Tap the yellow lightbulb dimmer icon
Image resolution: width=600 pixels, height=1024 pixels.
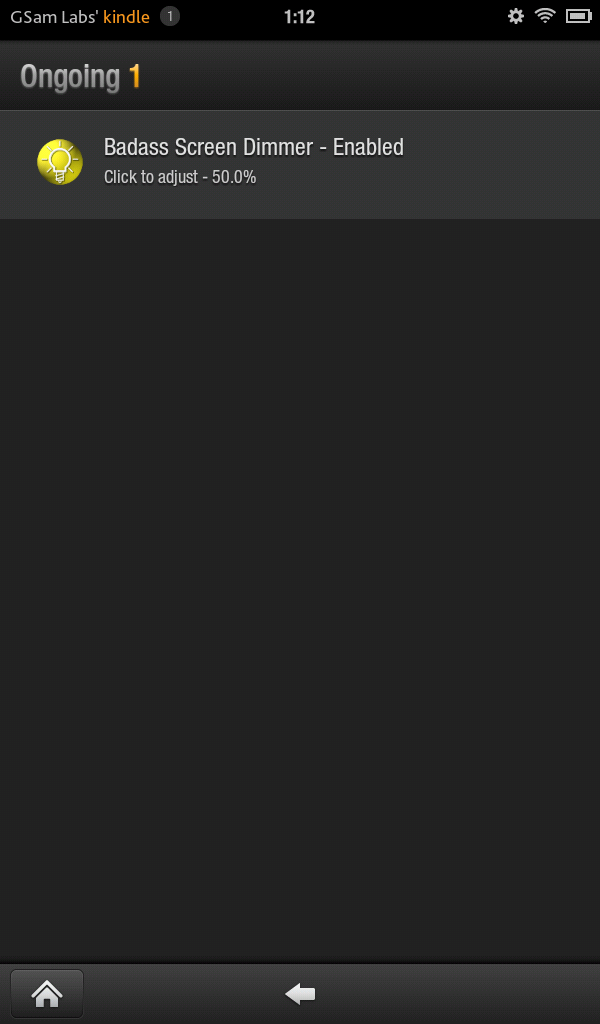pos(60,162)
